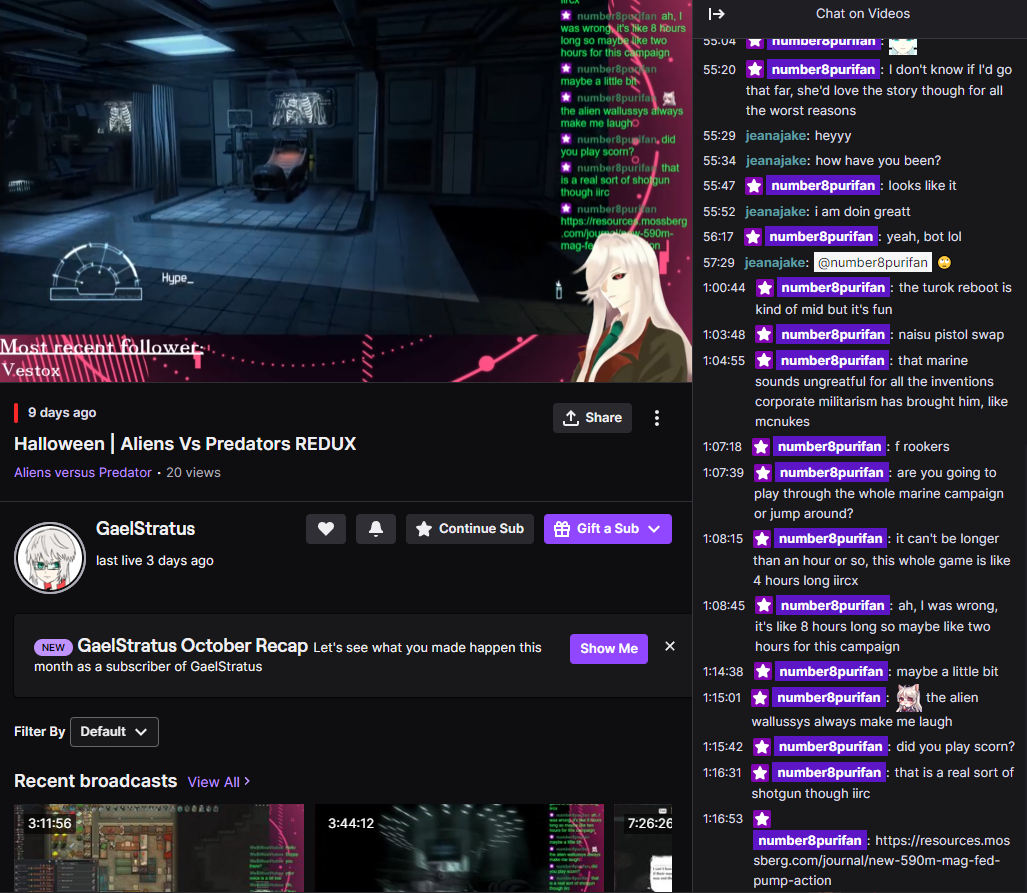This screenshot has height=893, width=1027.
Task: Click the mossberg resources link in chat
Action: point(881,860)
